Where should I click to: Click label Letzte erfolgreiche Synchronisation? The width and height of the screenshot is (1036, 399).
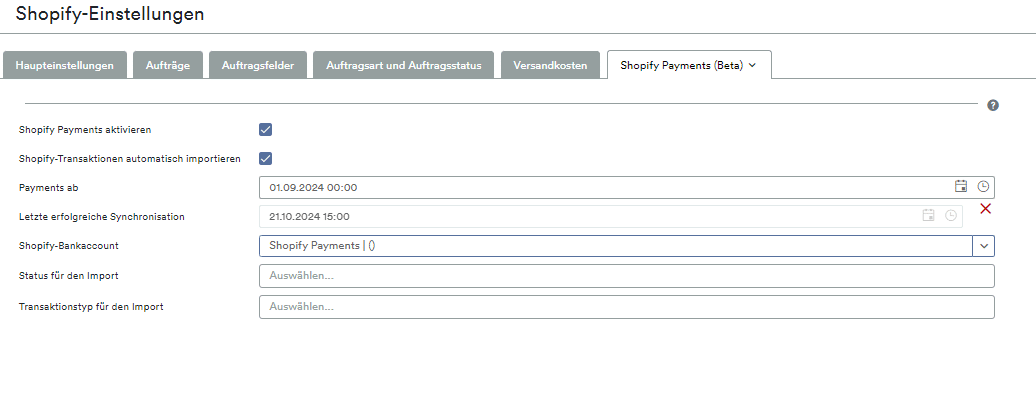click(x=102, y=217)
